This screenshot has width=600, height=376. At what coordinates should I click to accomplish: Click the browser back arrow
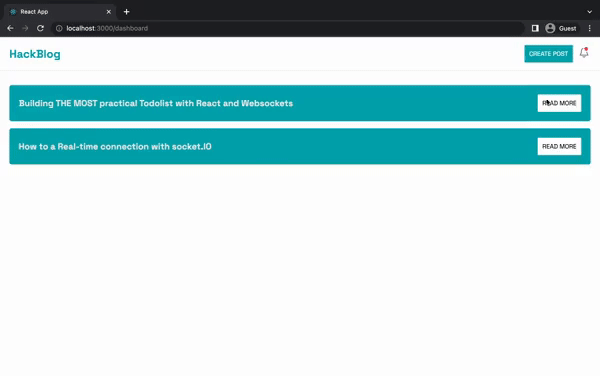pyautogui.click(x=10, y=28)
